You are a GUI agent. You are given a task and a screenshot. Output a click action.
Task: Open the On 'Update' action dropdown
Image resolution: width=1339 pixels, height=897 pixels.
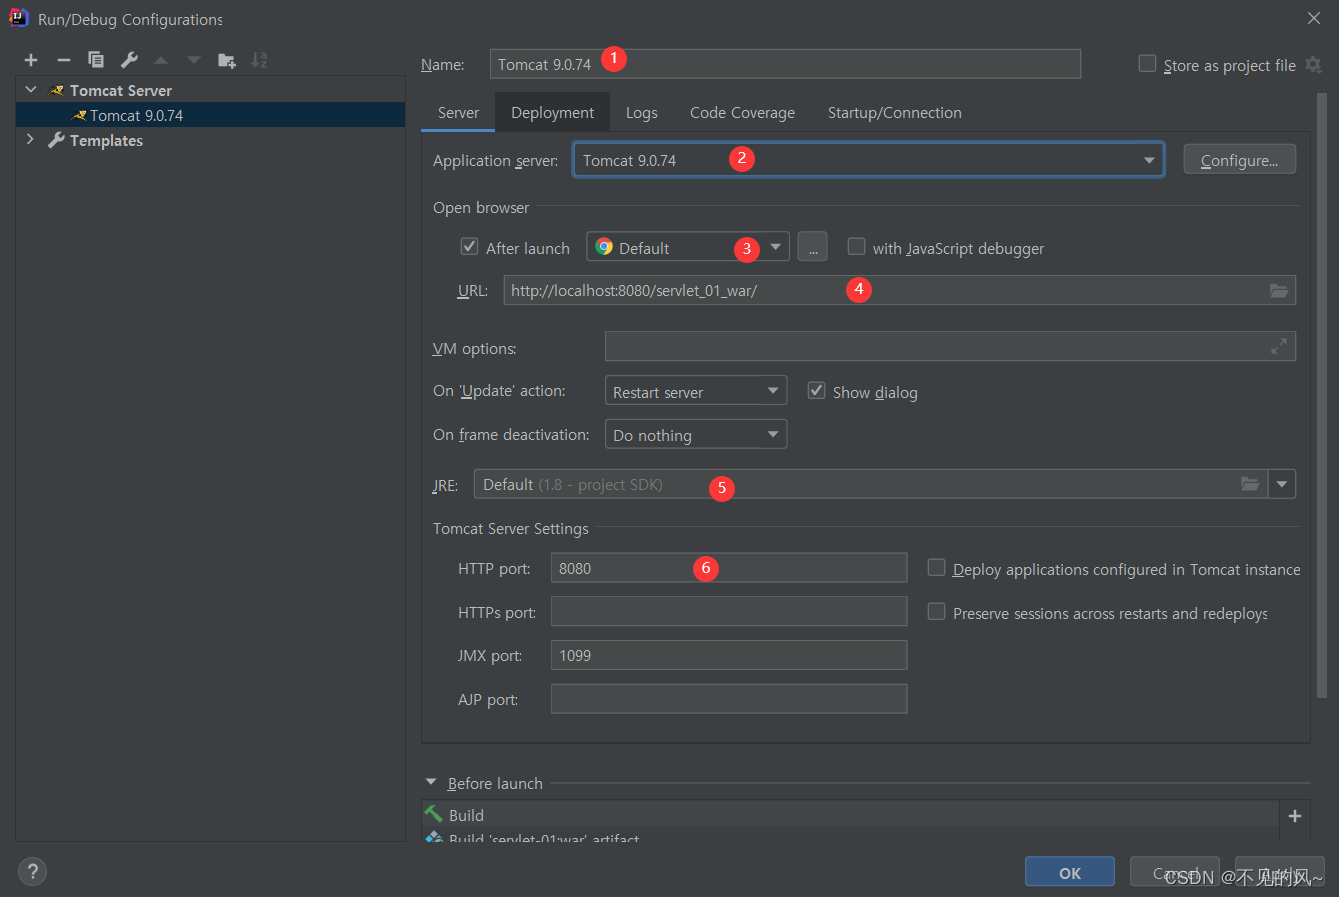click(696, 391)
